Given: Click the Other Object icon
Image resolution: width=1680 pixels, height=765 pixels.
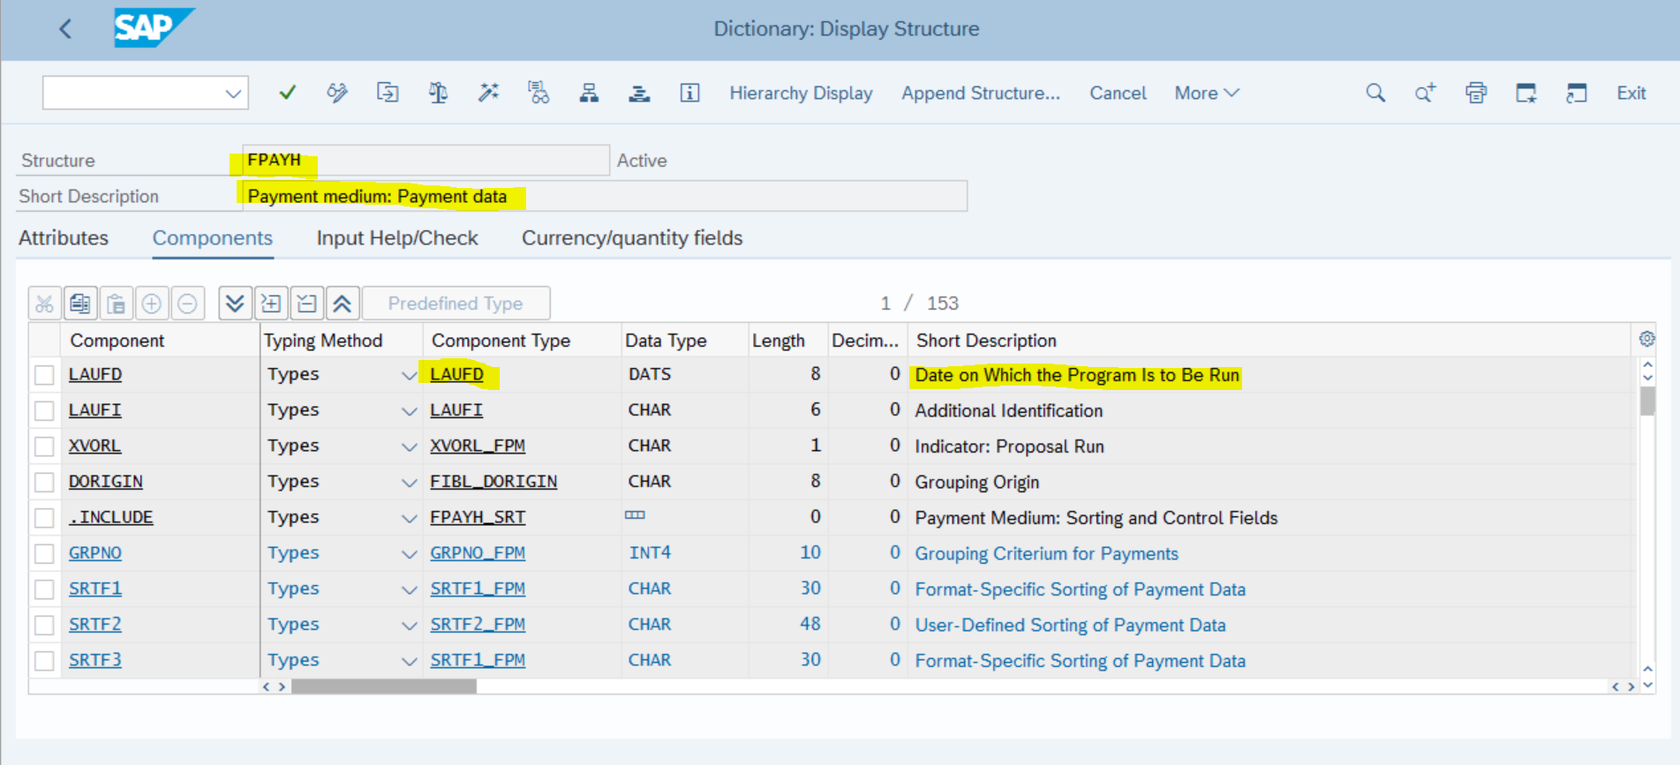Looking at the screenshot, I should coord(388,93).
